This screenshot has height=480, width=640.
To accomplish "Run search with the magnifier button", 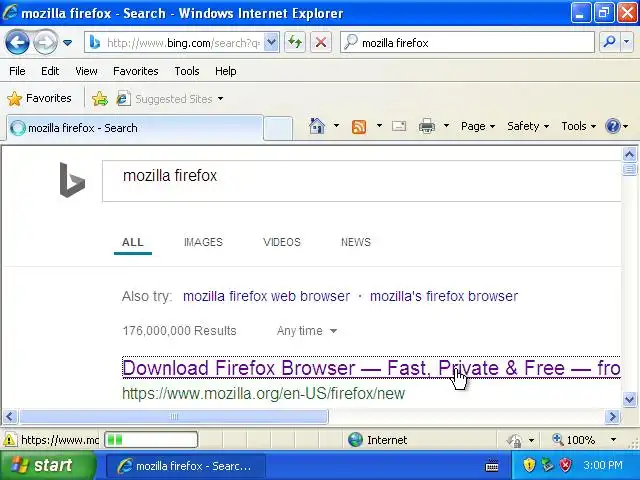I will coord(609,42).
